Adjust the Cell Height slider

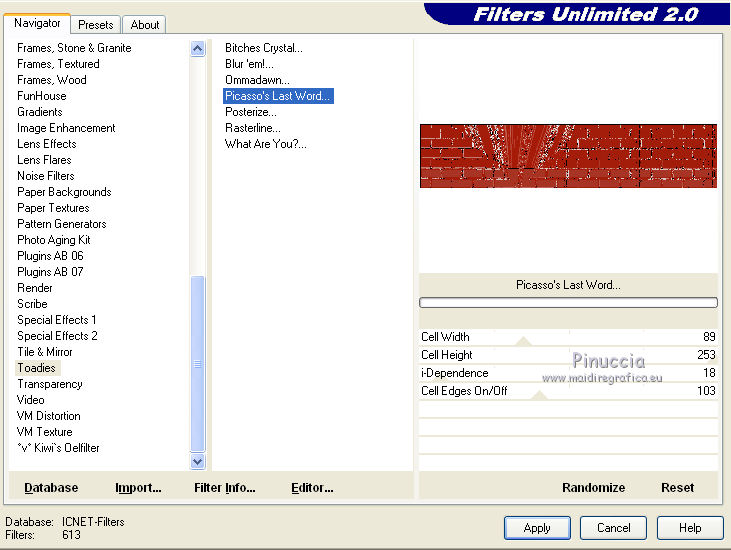point(568,355)
